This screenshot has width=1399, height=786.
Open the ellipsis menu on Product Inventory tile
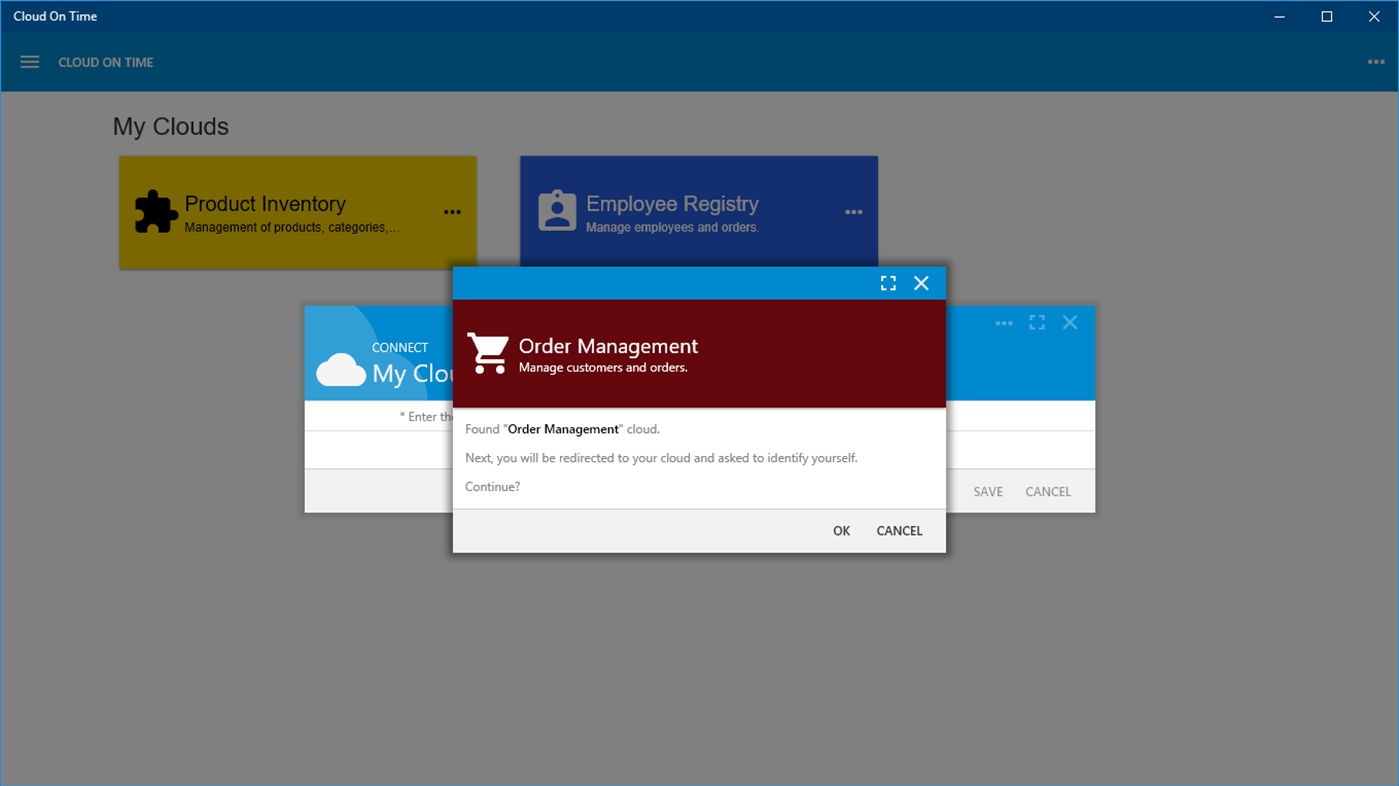(452, 211)
